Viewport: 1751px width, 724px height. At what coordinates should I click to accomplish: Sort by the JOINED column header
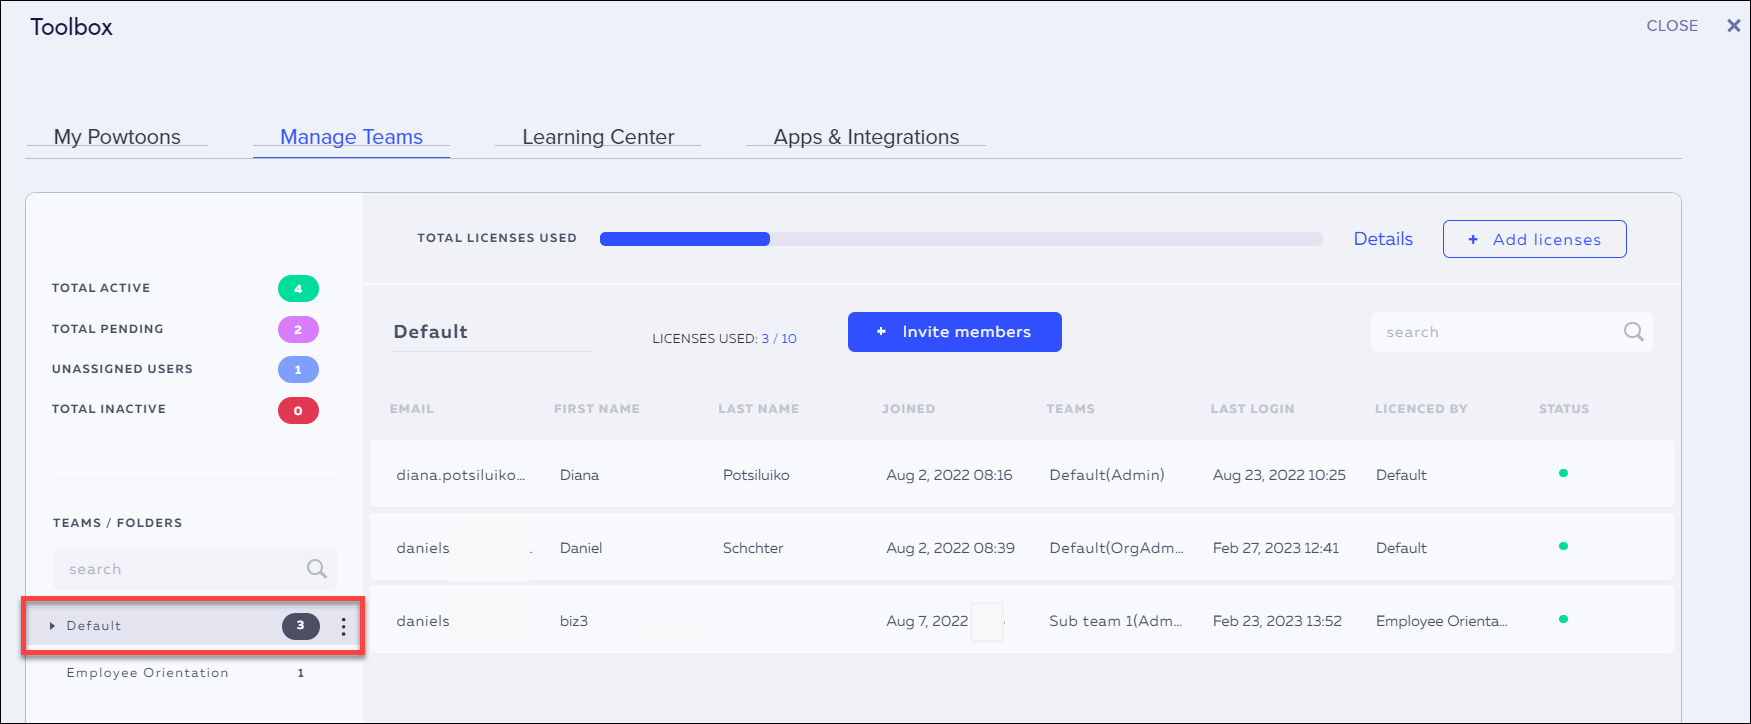point(909,409)
